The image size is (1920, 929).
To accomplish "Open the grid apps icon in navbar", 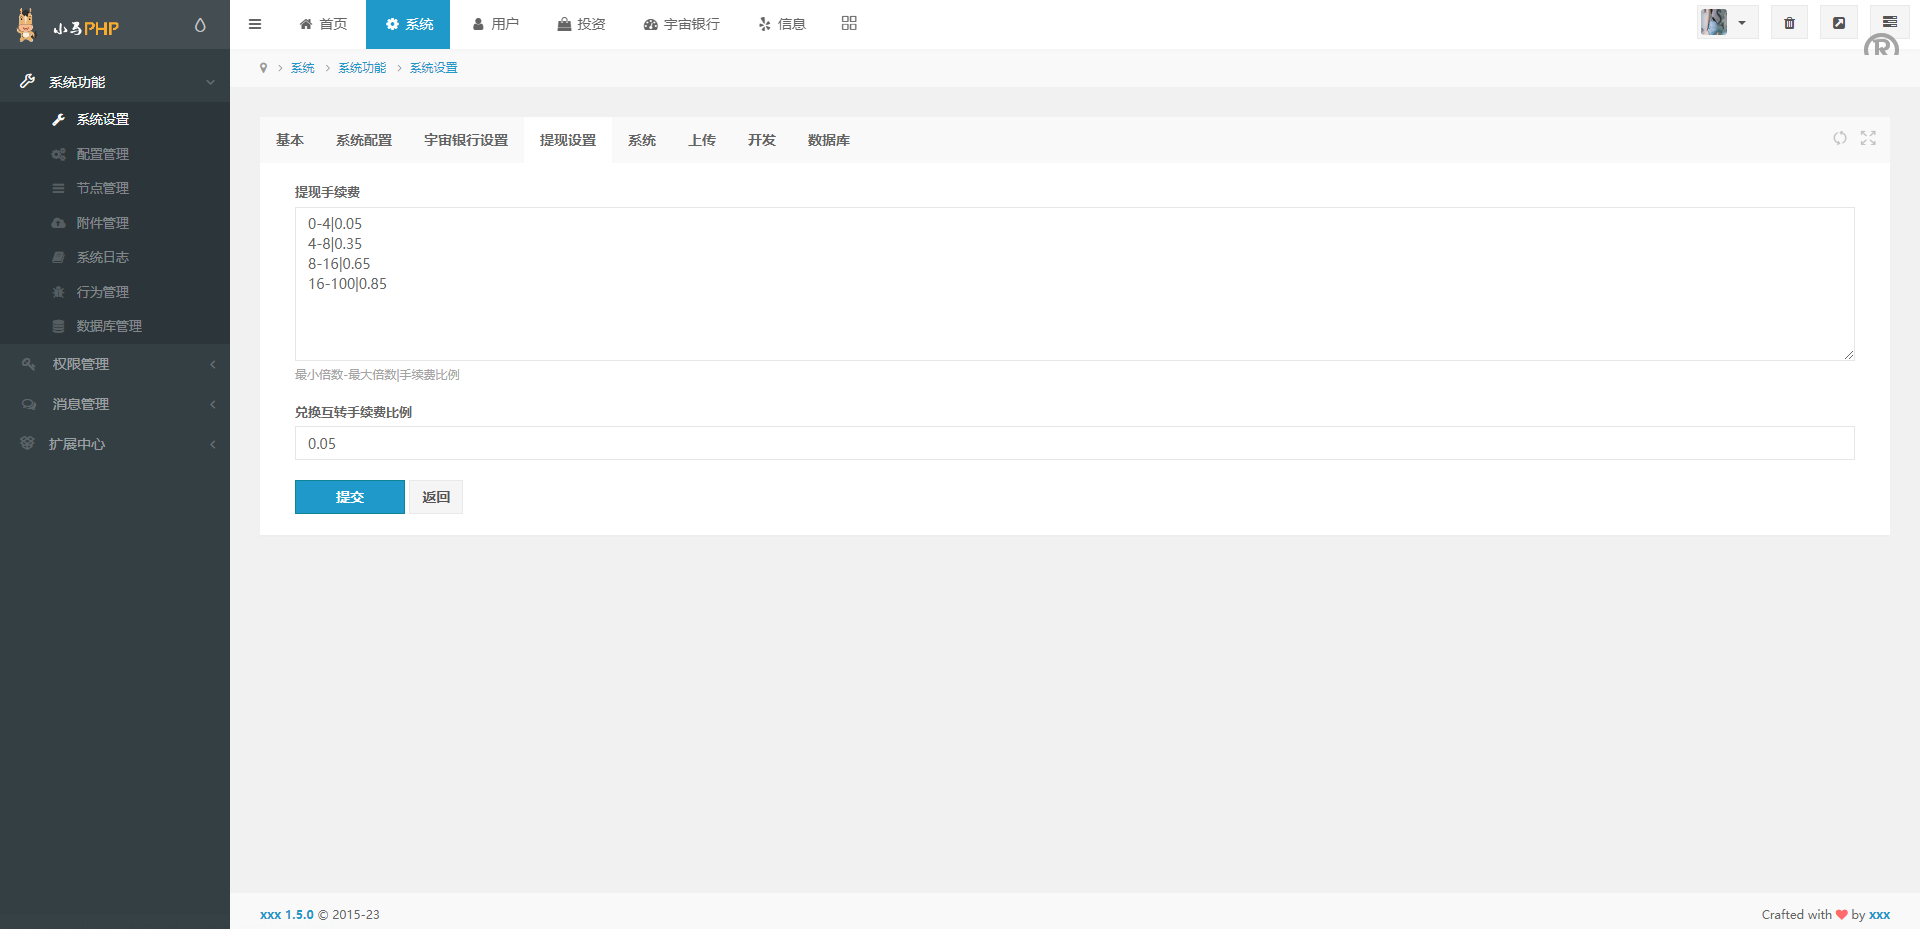I will (849, 23).
